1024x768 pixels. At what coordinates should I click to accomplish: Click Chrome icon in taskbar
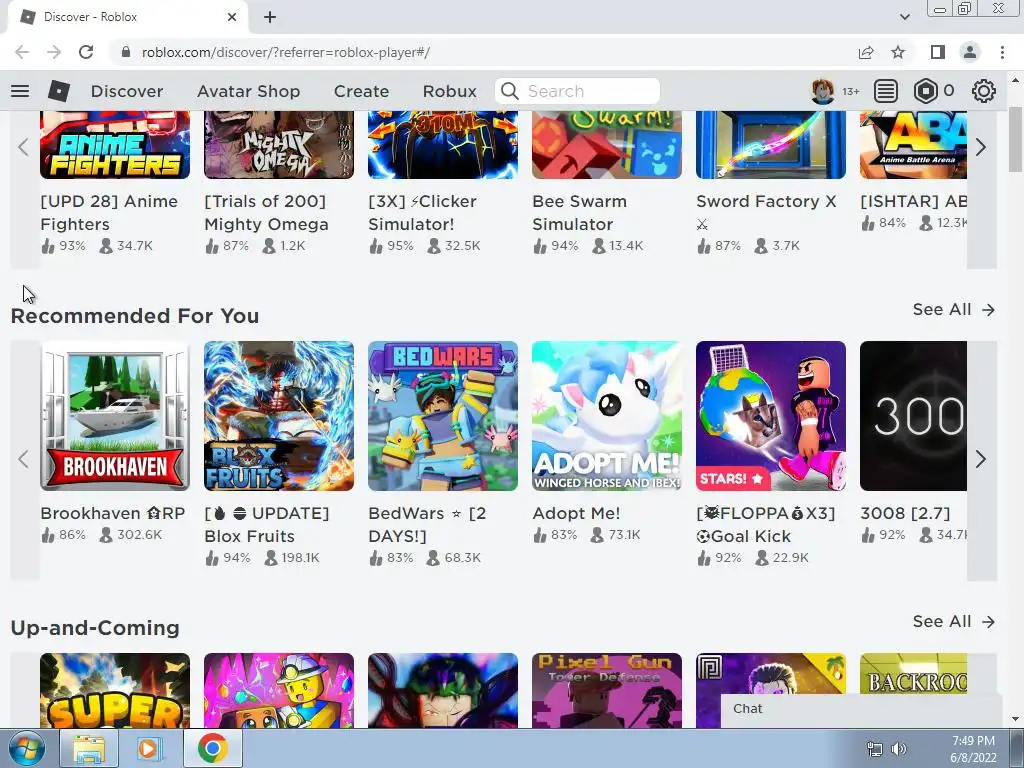click(213, 748)
